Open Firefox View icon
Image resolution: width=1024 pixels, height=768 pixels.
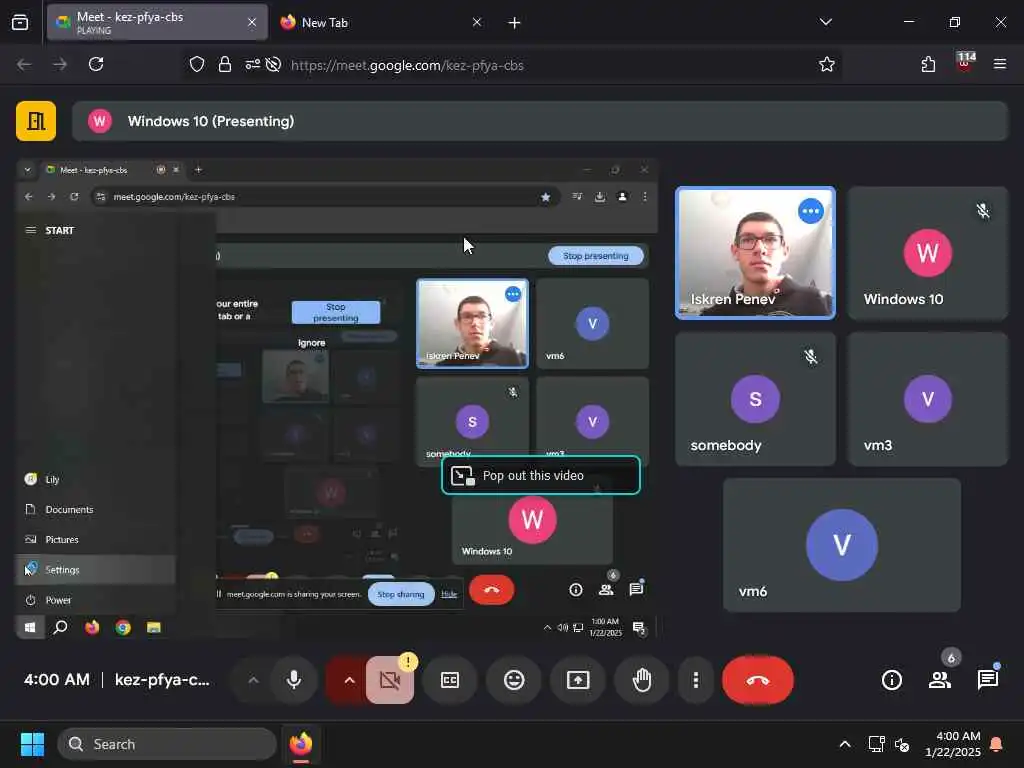tap(20, 22)
